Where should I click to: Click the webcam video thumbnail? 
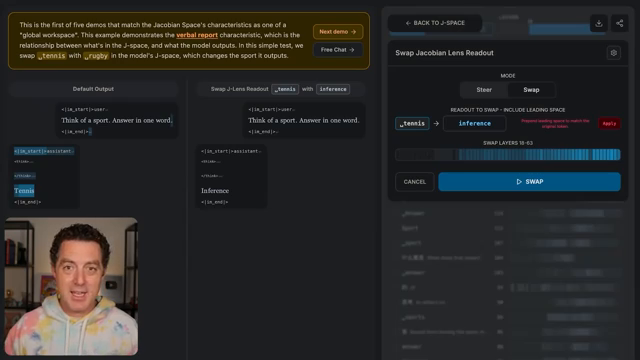pos(71,286)
